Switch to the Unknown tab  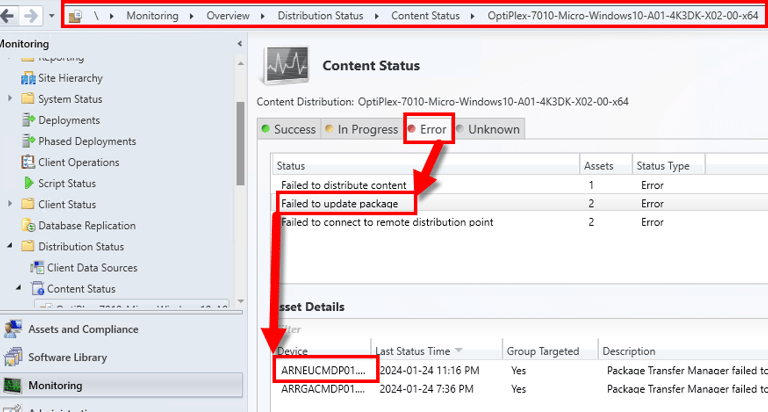click(x=488, y=129)
